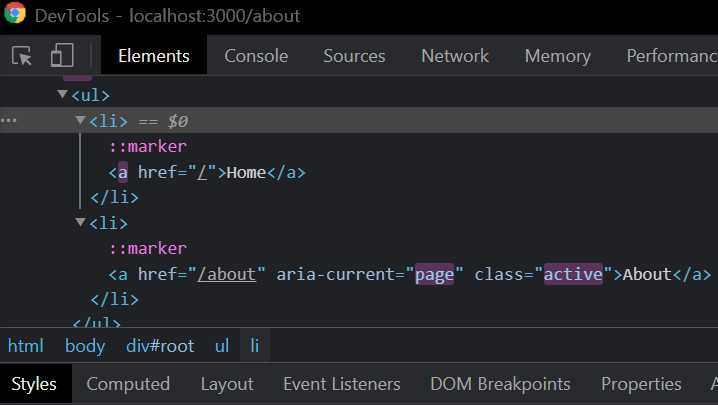Select ul in the breadcrumb bar
This screenshot has width=718, height=405.
[x=222, y=346]
